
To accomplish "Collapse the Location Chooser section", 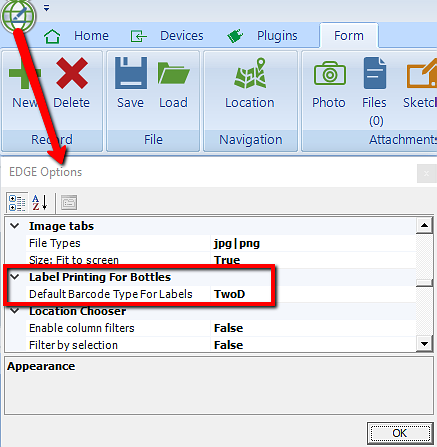I will [15, 311].
